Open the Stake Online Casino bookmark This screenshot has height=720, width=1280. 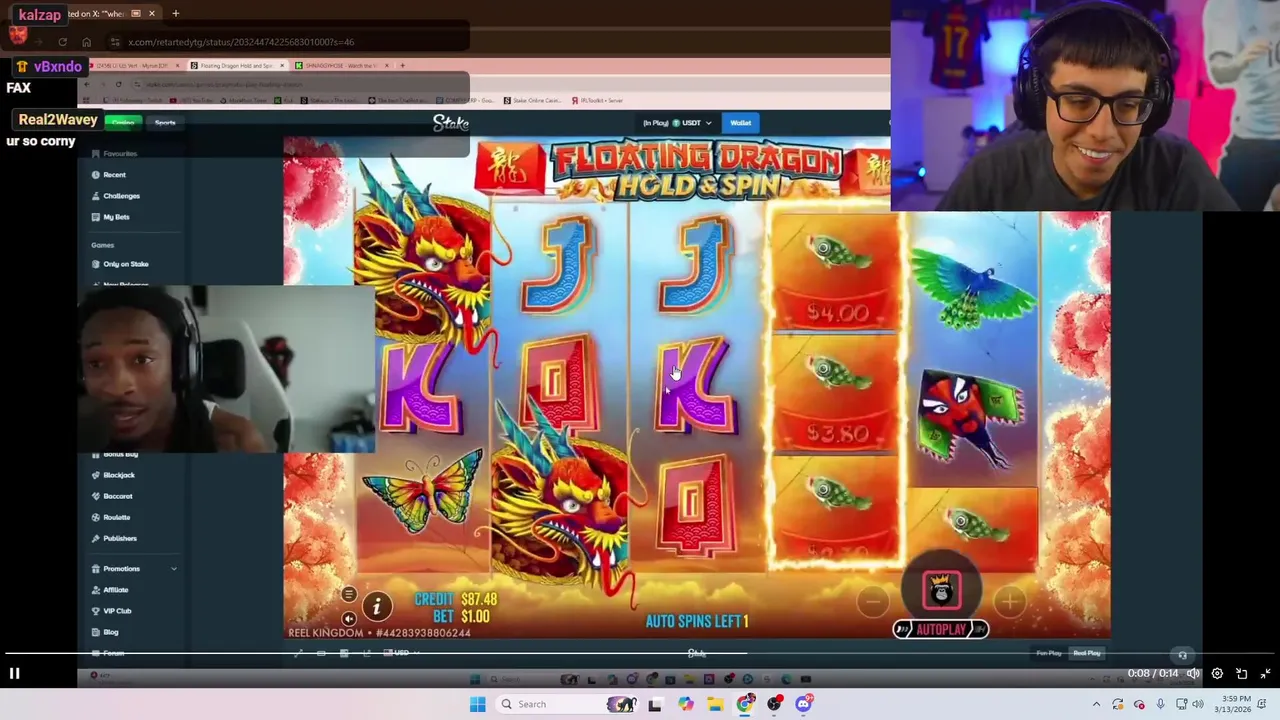535,100
